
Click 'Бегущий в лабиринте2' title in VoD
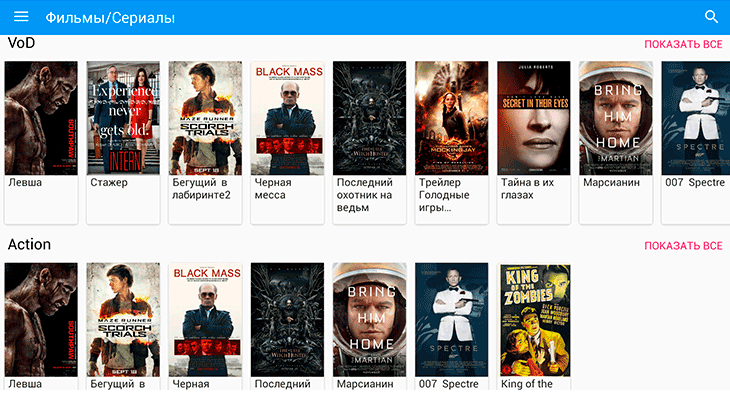(x=201, y=189)
